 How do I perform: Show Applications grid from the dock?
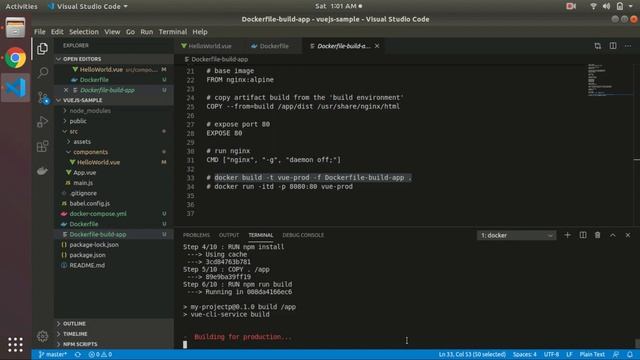coord(16,344)
